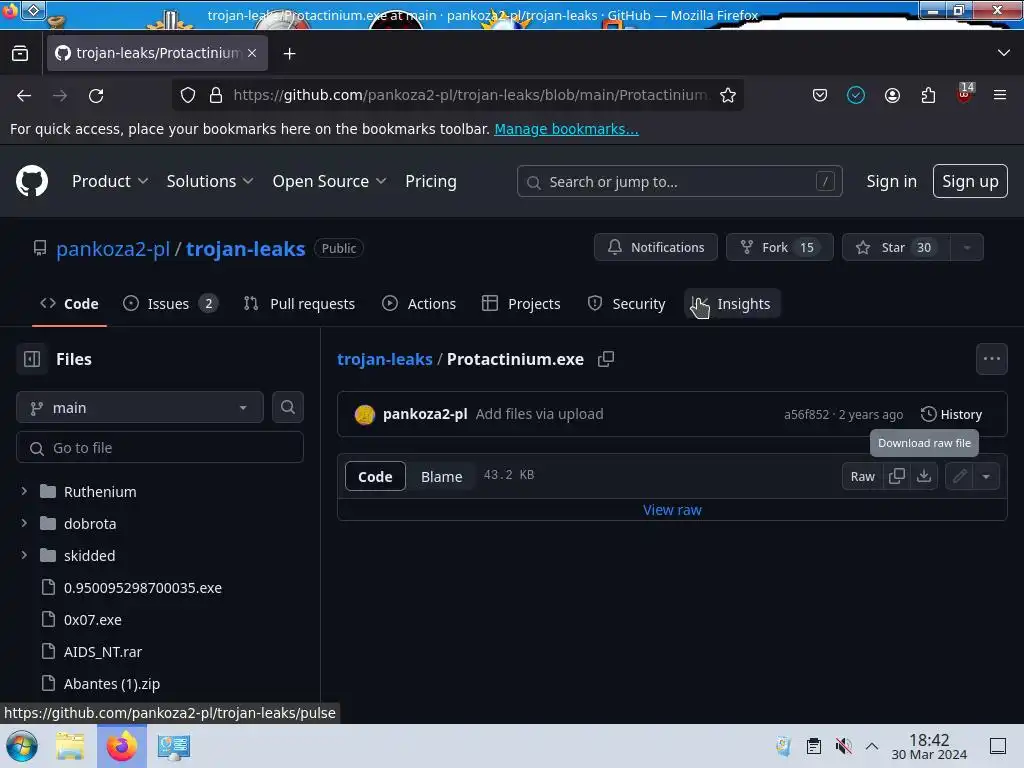The width and height of the screenshot is (1024, 768).
Task: Switch to the Code tab
Action: pos(69,304)
